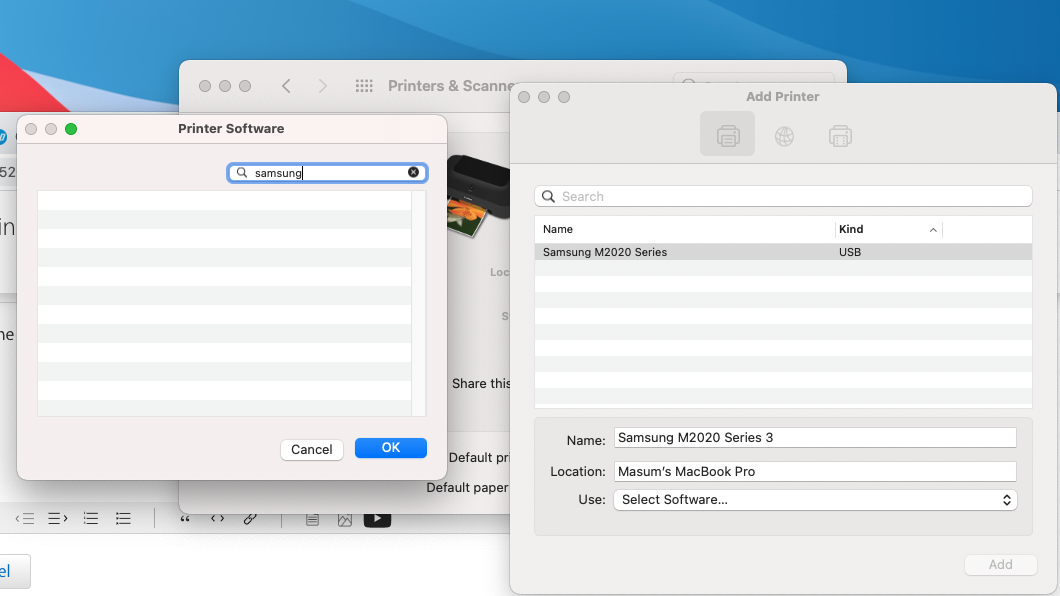The image size is (1060, 596).
Task: Insert video from editor toolbar
Action: coord(377,519)
